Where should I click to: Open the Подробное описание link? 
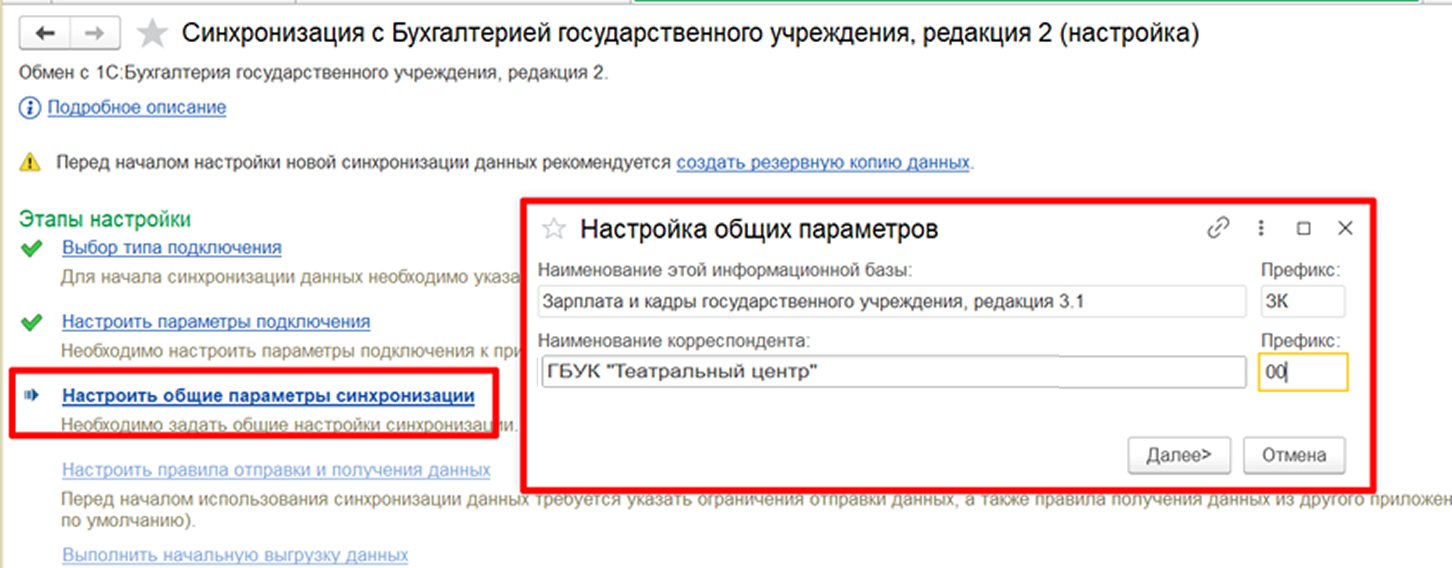(x=137, y=107)
